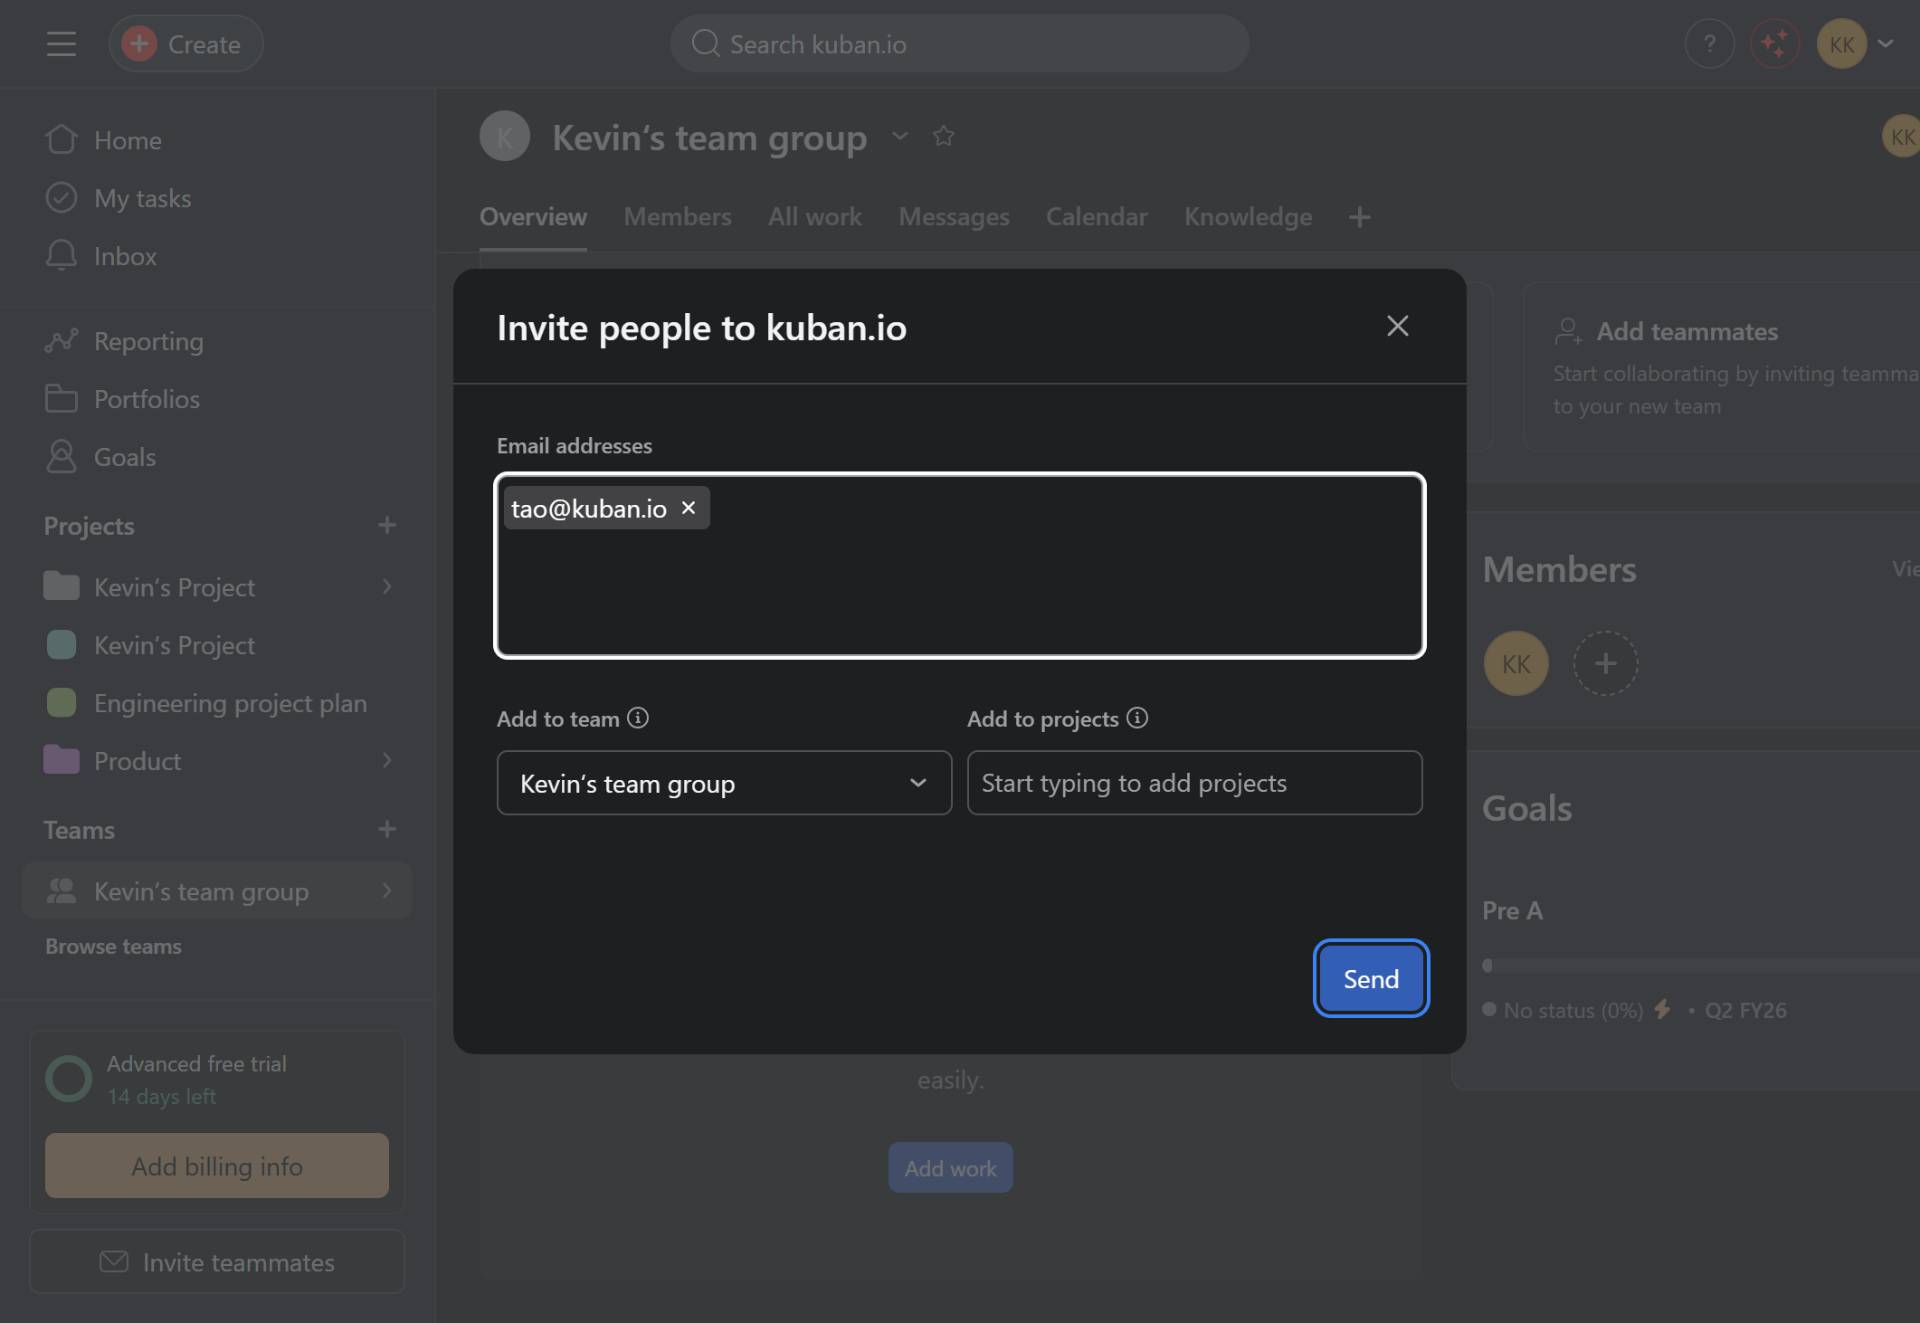Viewport: 1920px width, 1323px height.
Task: Open the help question mark icon
Action: (1709, 44)
